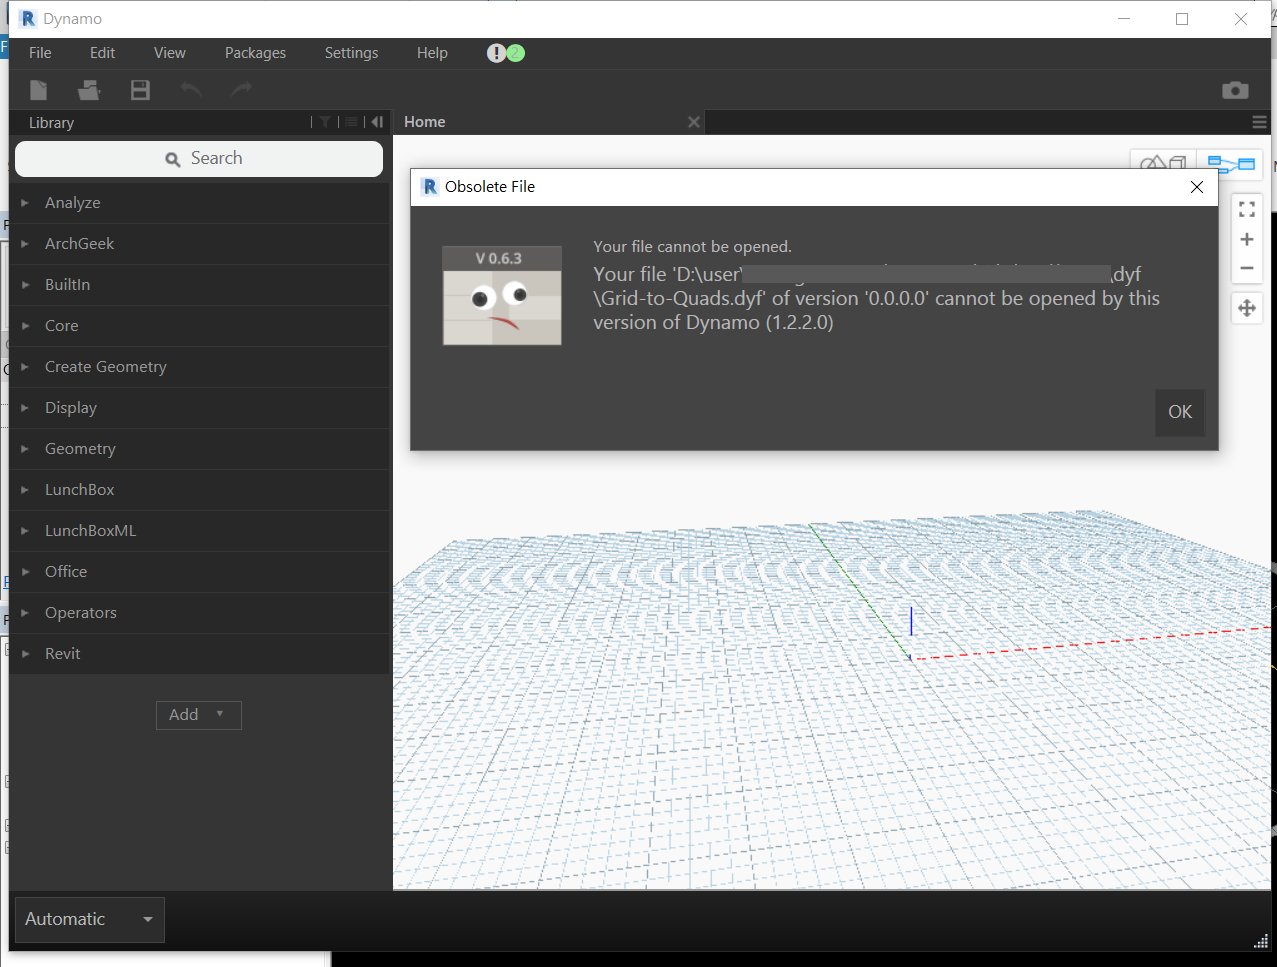Save the workspace using the disk icon
This screenshot has width=1277, height=967.
point(140,90)
